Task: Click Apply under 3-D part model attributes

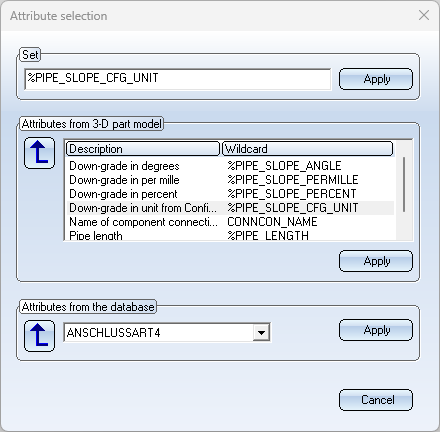Action: click(376, 261)
